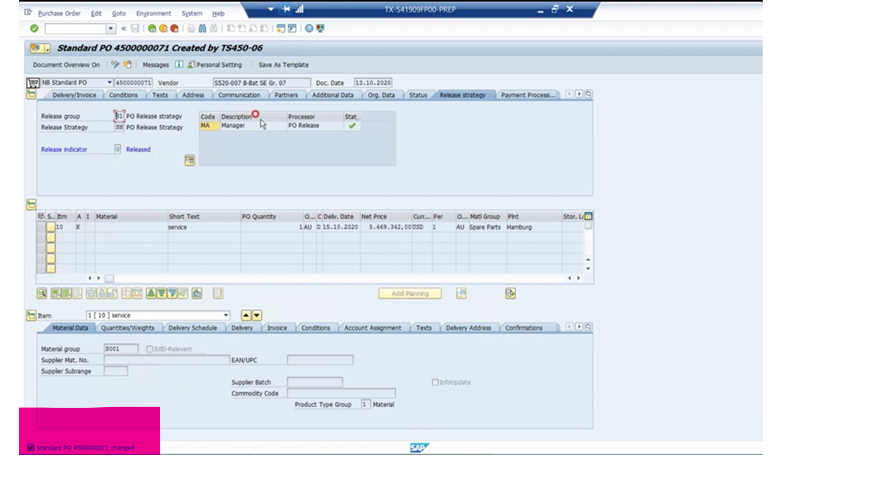This screenshot has height=483, width=876.
Task: Click the header tabs scroll right arrow
Action: (x=579, y=94)
